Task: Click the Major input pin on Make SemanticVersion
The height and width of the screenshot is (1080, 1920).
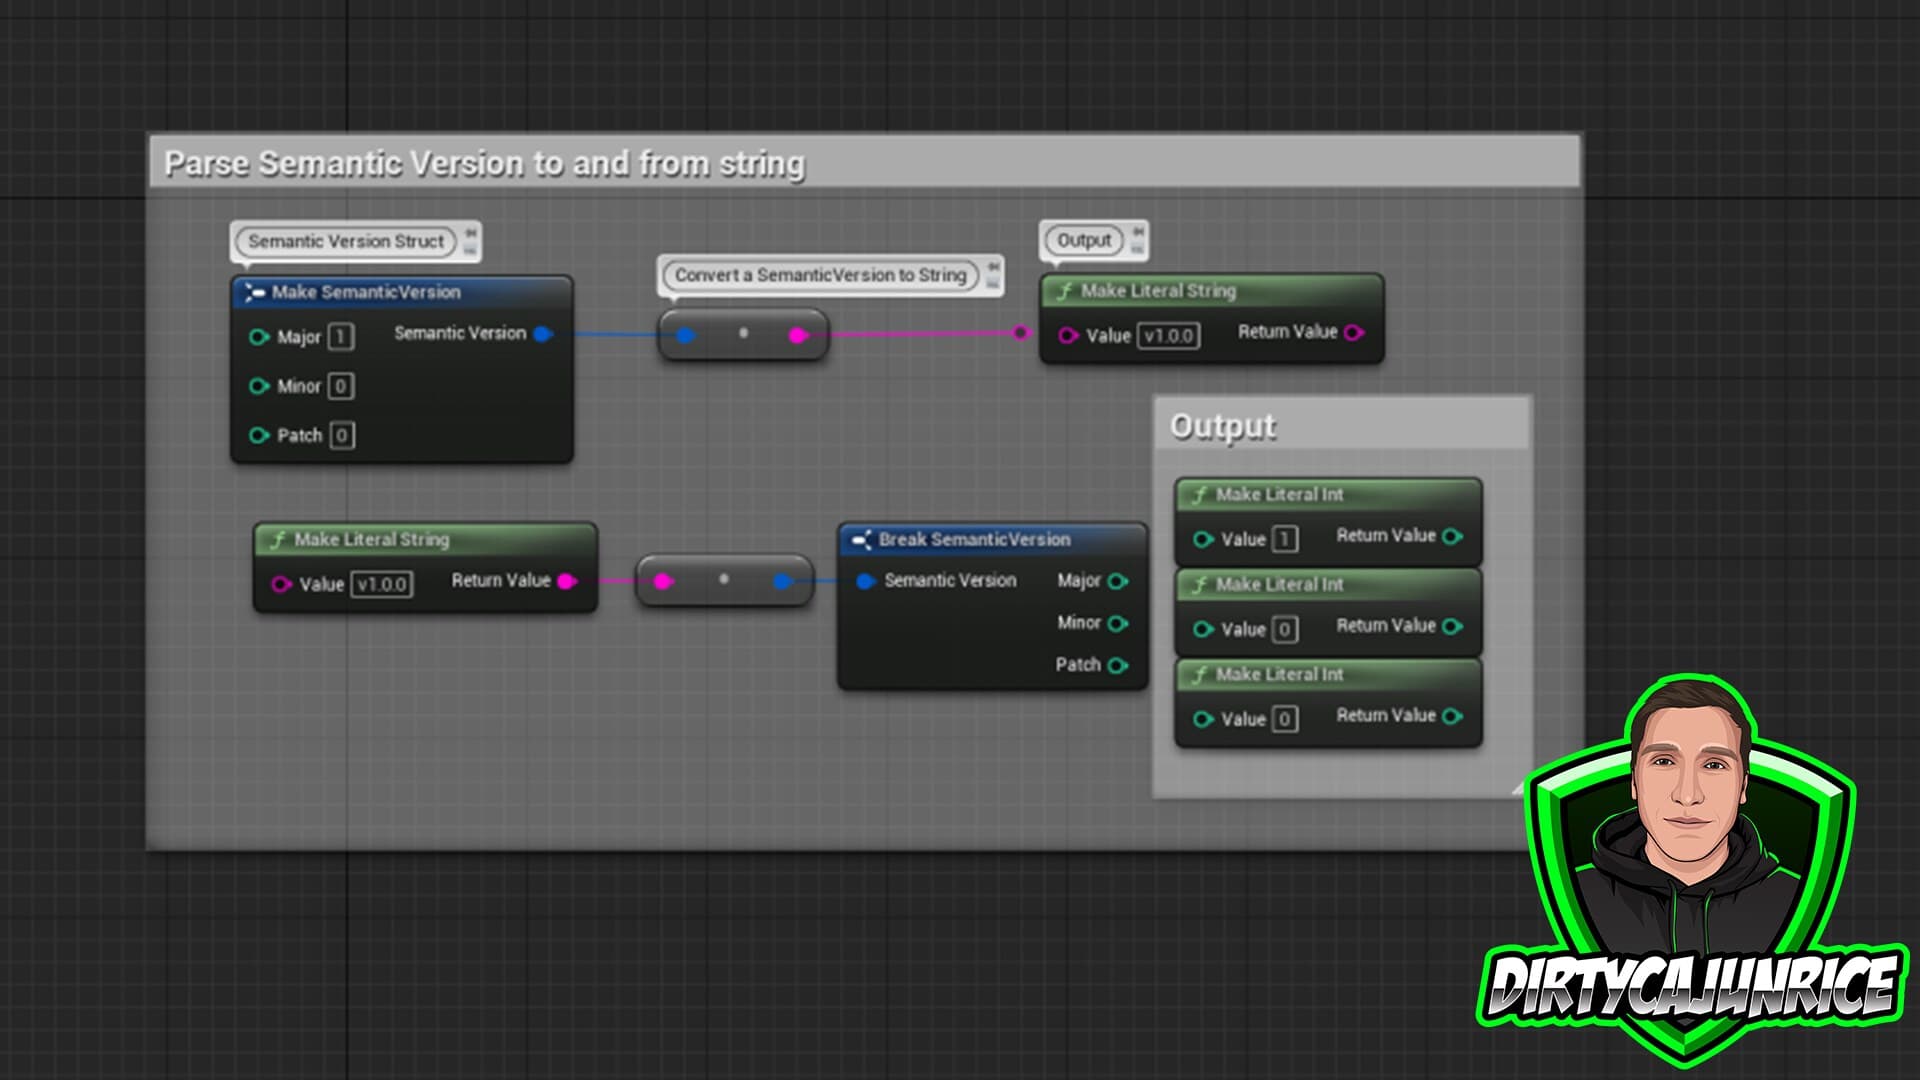Action: click(x=259, y=337)
